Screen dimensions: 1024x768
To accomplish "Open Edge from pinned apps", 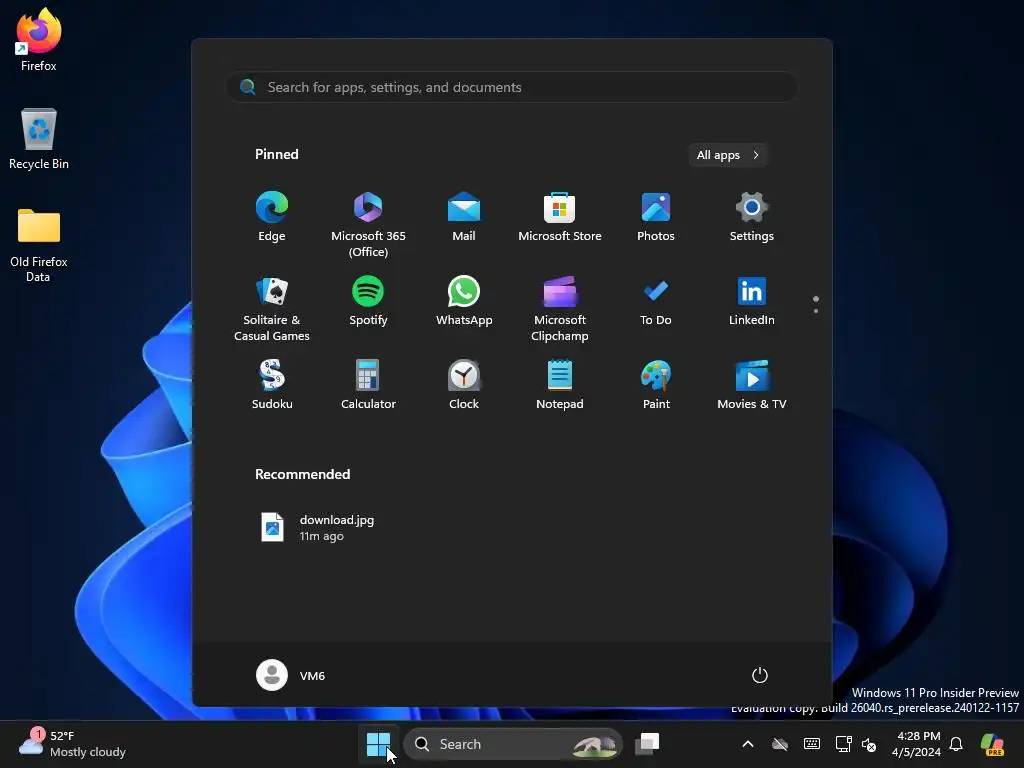I will (272, 217).
